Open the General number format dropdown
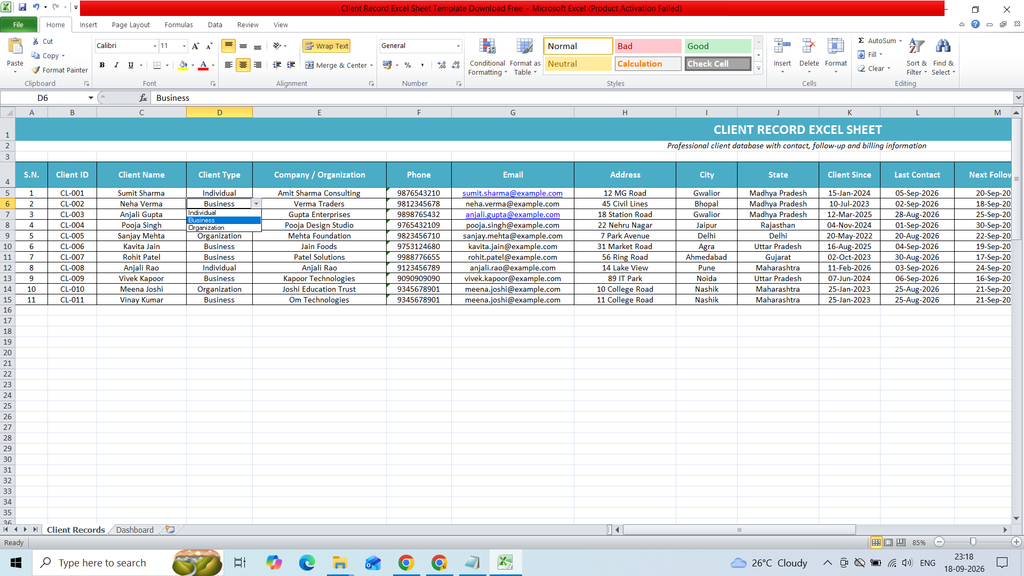The height and width of the screenshot is (576, 1024). pos(458,46)
